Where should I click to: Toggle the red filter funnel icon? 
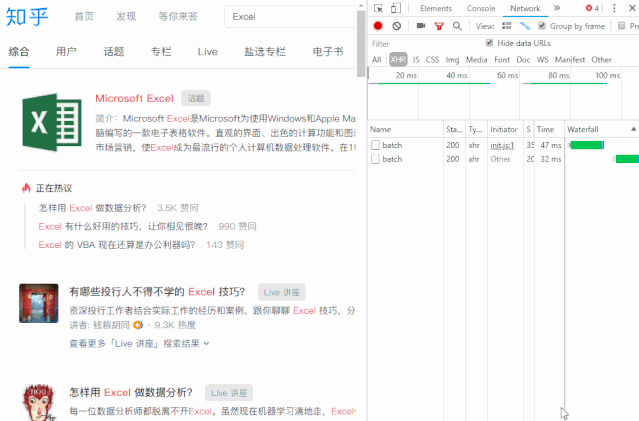[439, 26]
